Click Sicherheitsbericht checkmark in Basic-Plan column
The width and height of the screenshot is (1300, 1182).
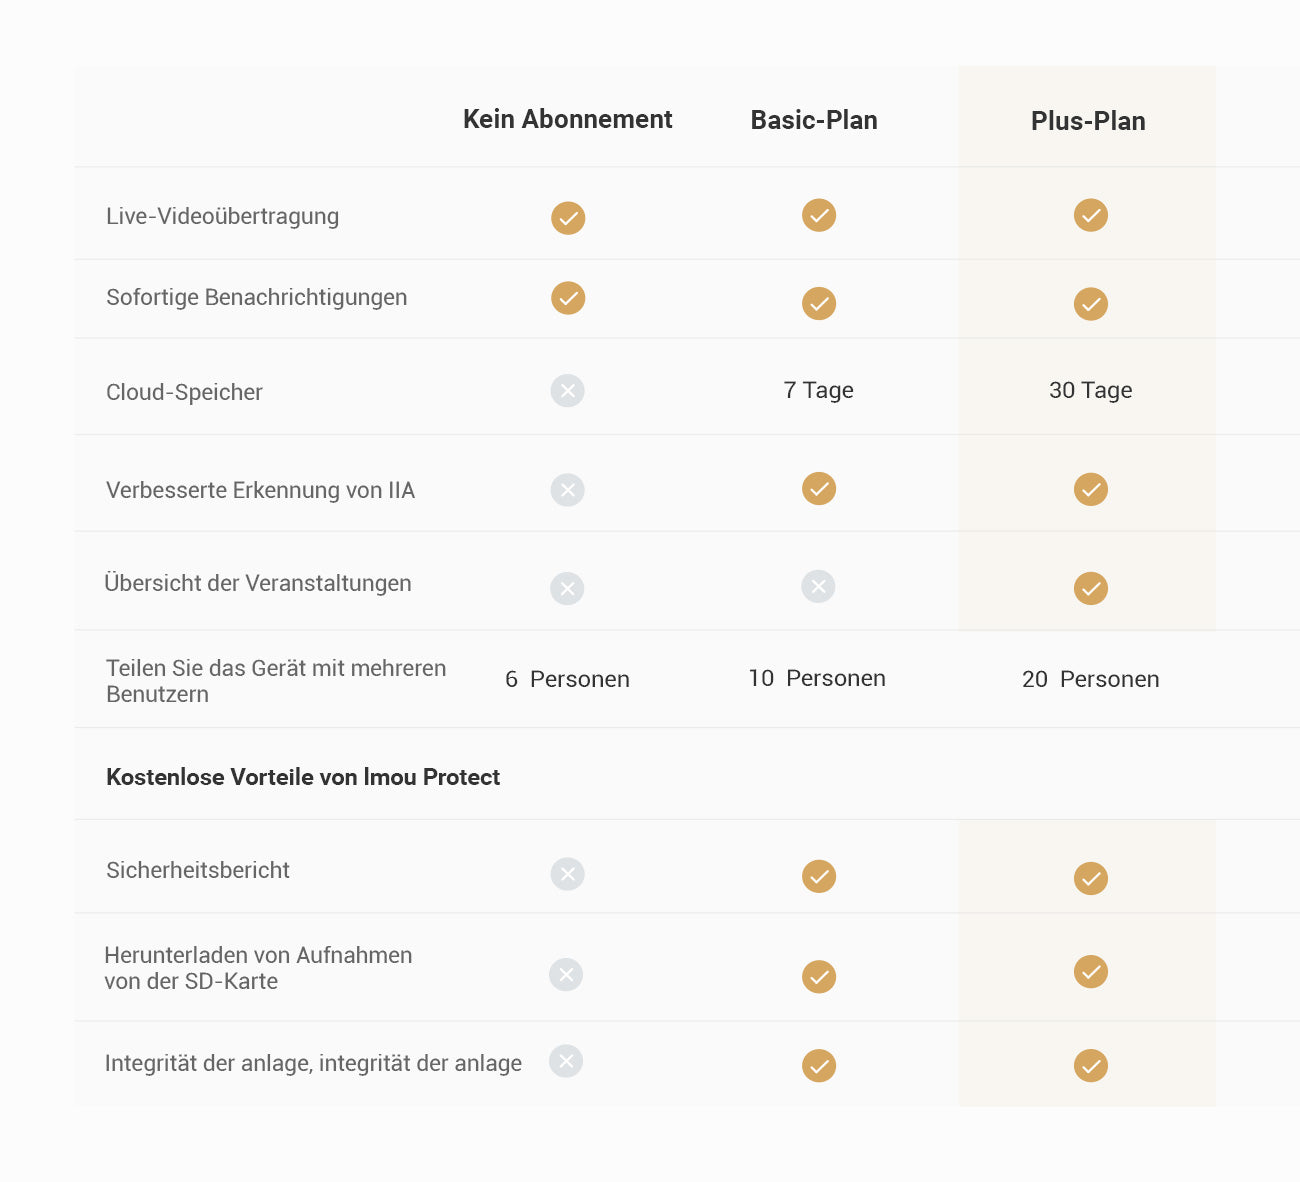pyautogui.click(x=819, y=877)
